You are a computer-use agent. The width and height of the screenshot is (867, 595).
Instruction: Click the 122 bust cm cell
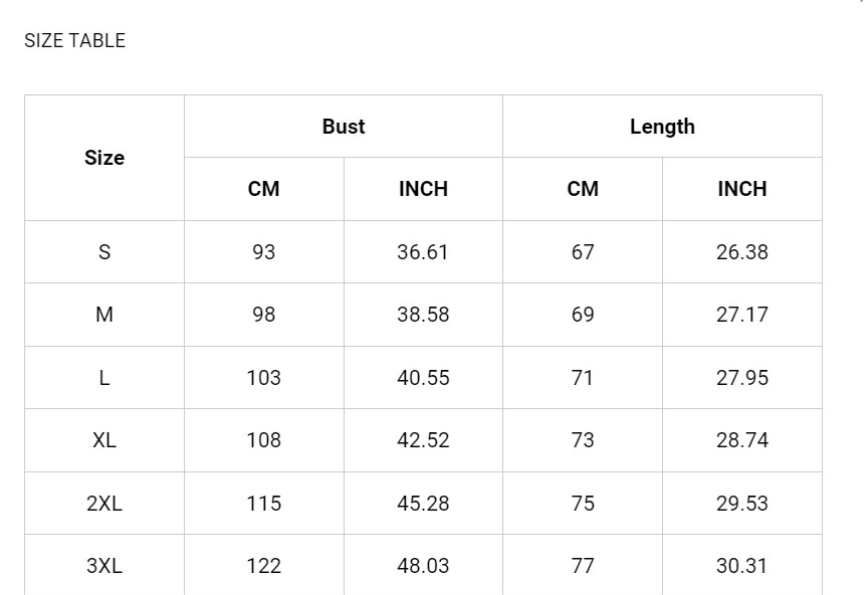264,566
